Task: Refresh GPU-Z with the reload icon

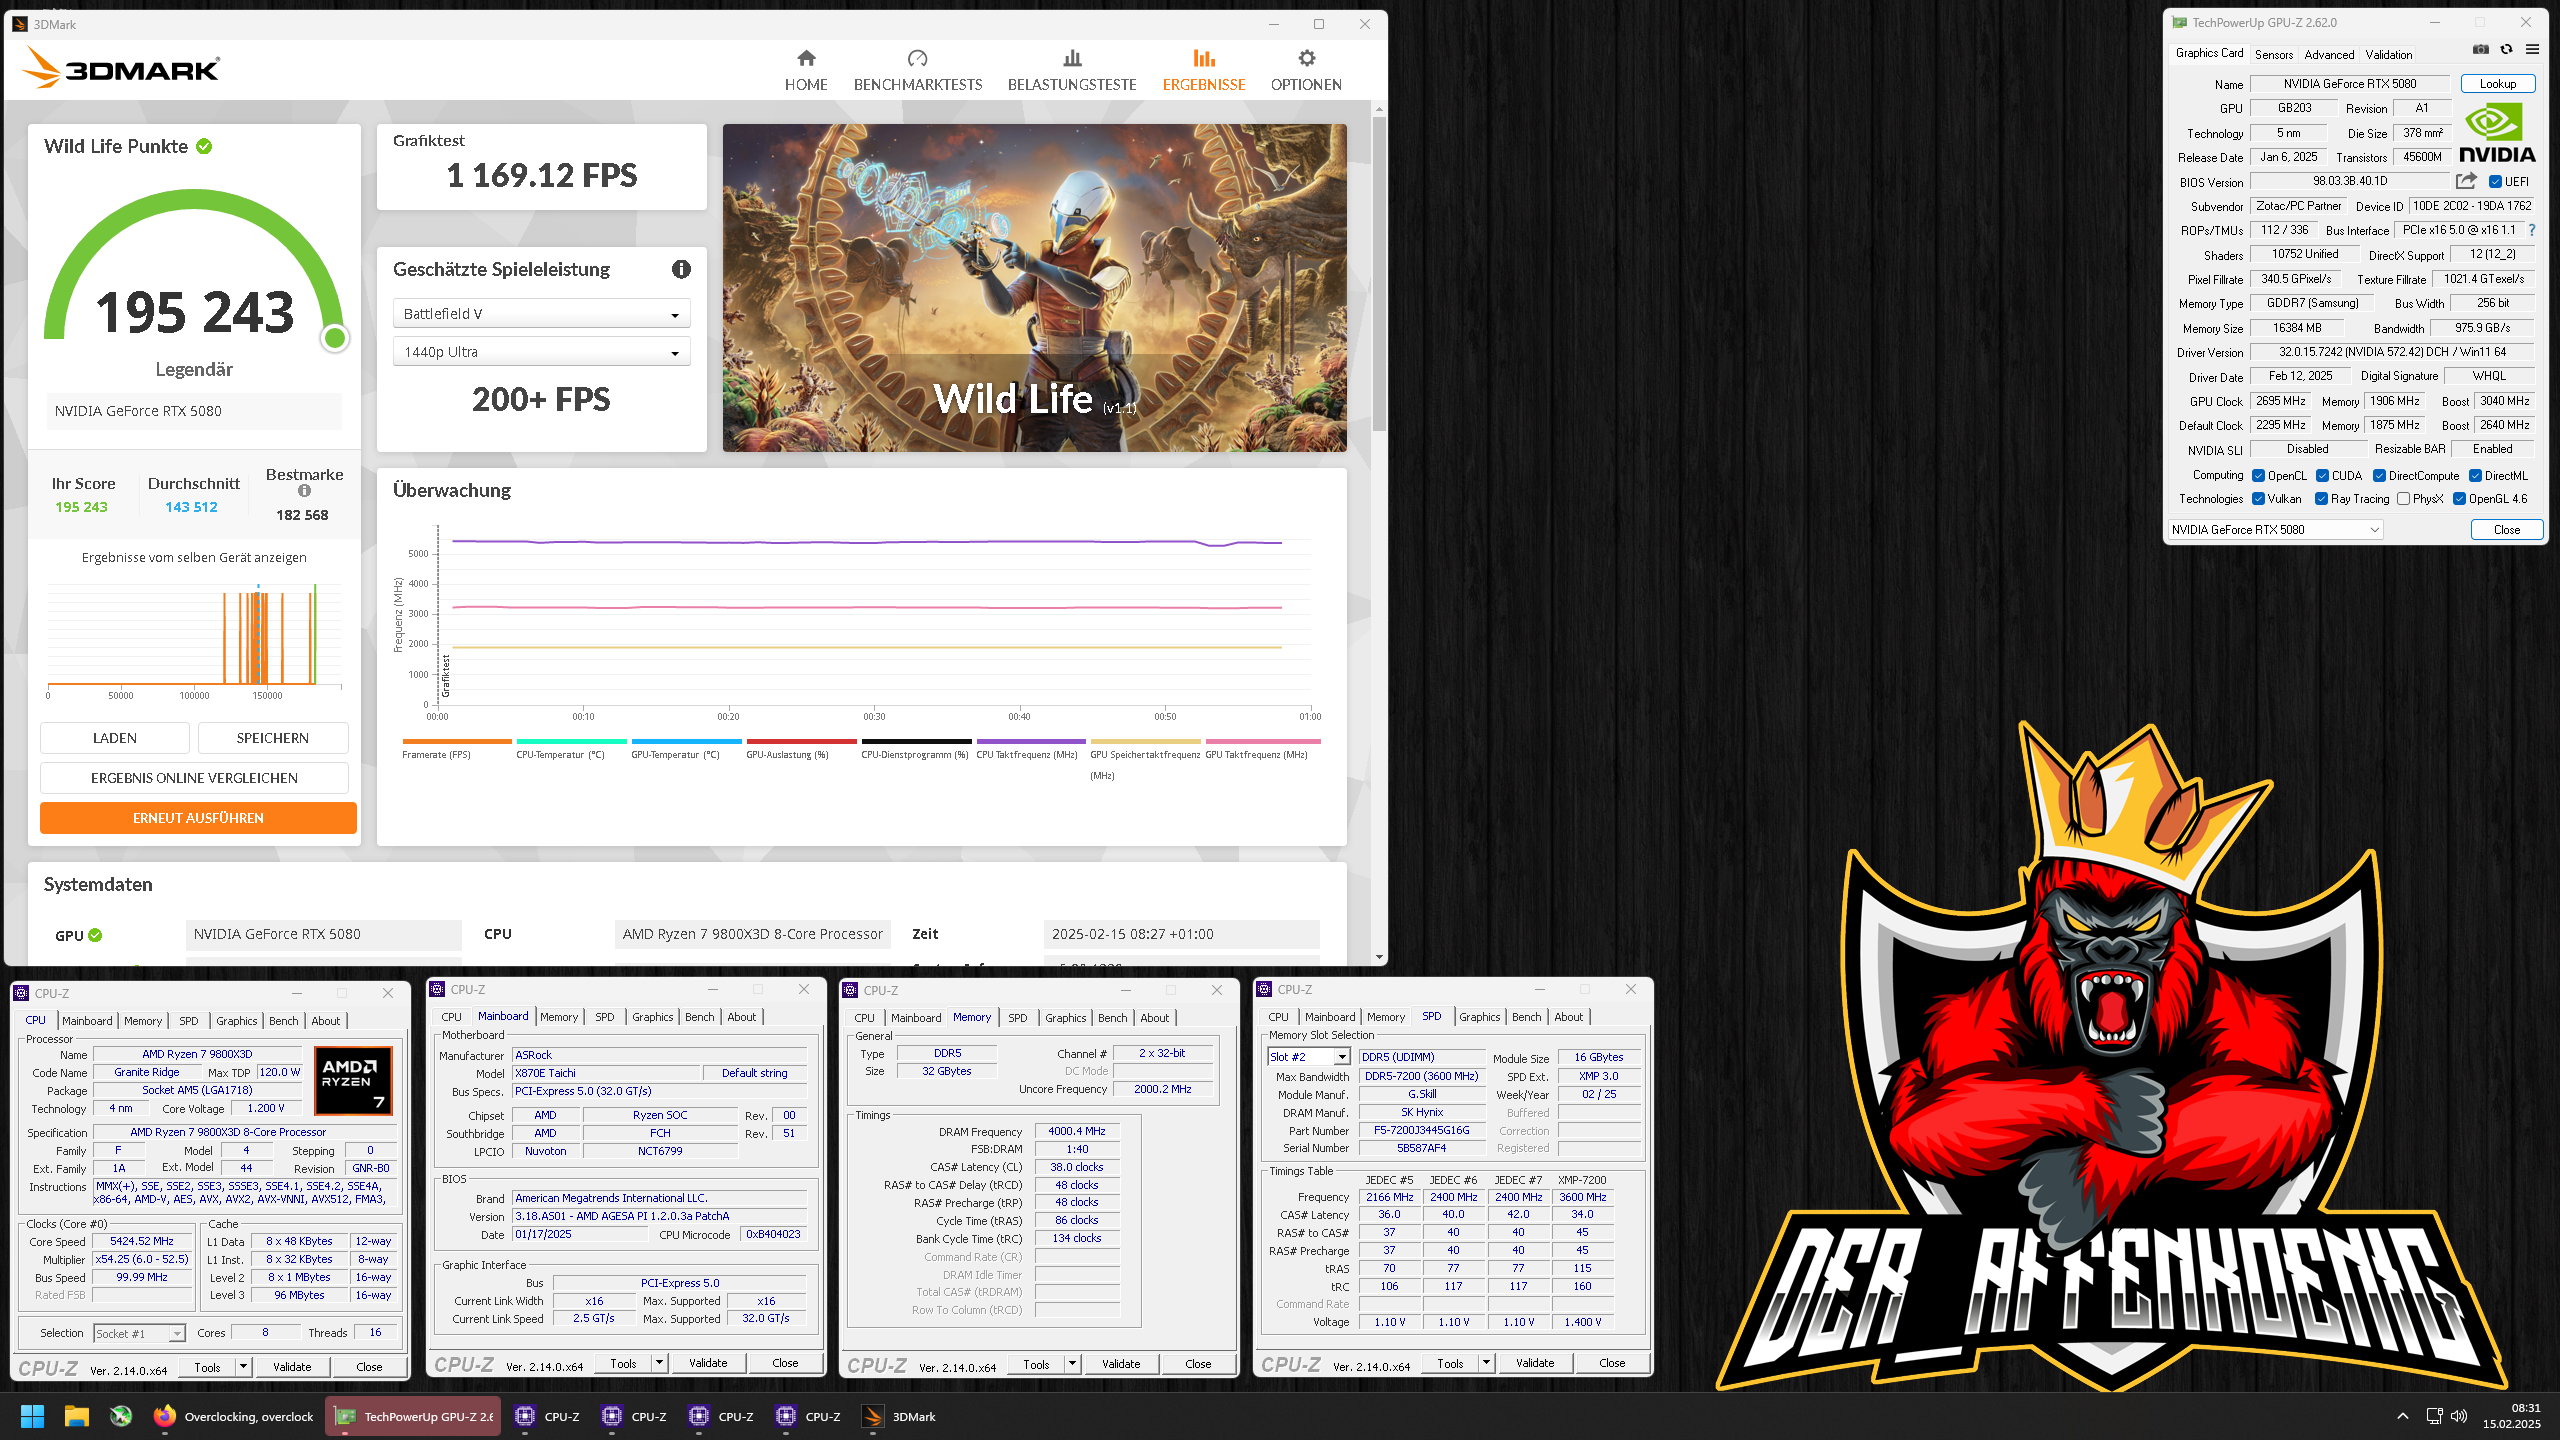Action: coord(2506,49)
